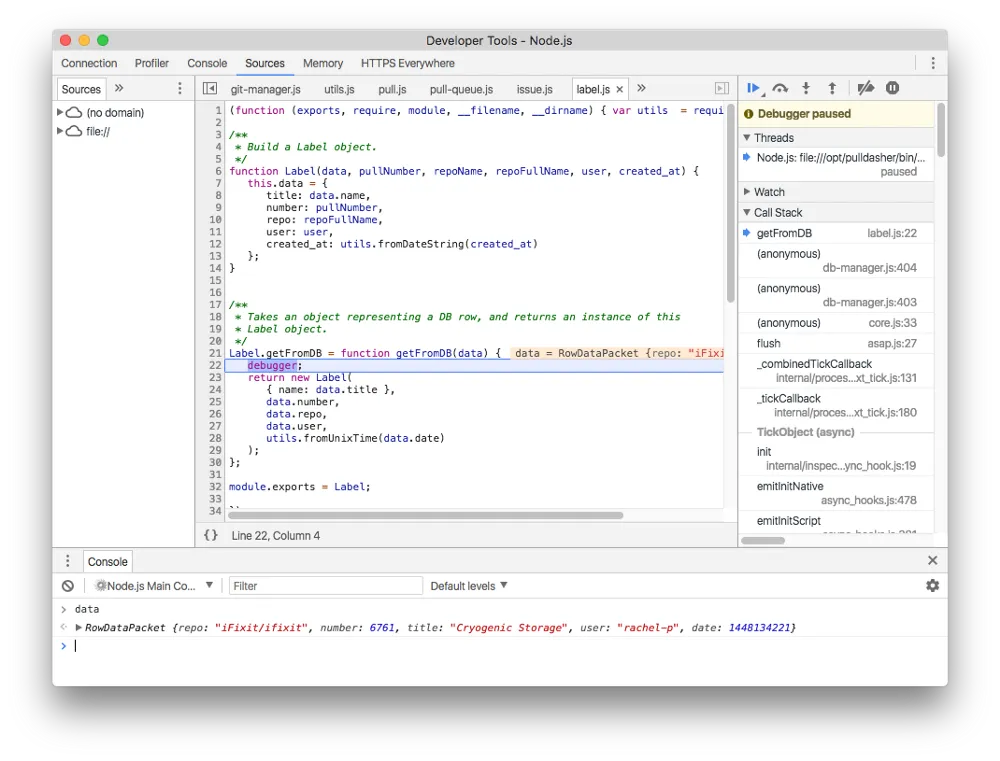Image resolution: width=1000 pixels, height=761 pixels.
Task: Select the _tickCallback frame
Action: point(836,405)
